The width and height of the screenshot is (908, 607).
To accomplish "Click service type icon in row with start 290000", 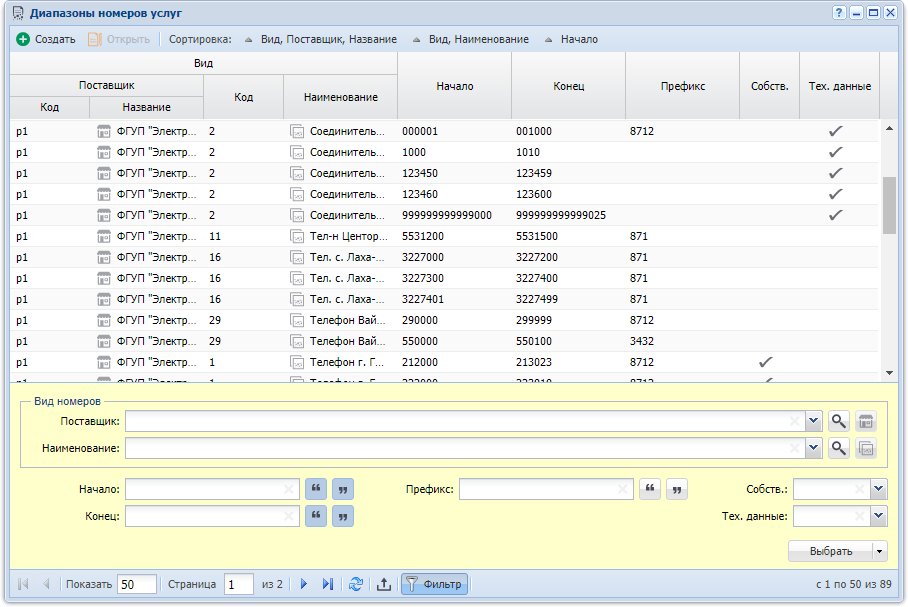I will point(297,320).
